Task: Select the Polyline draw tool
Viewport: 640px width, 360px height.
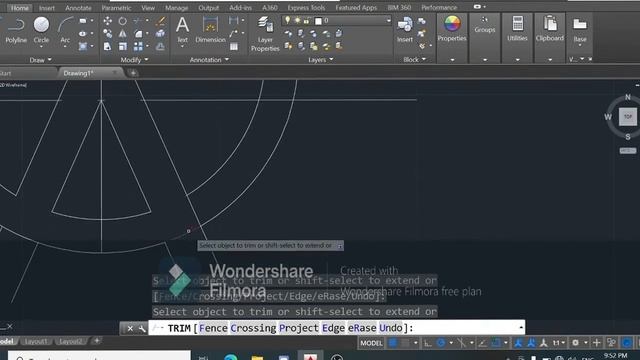Action: tap(16, 29)
